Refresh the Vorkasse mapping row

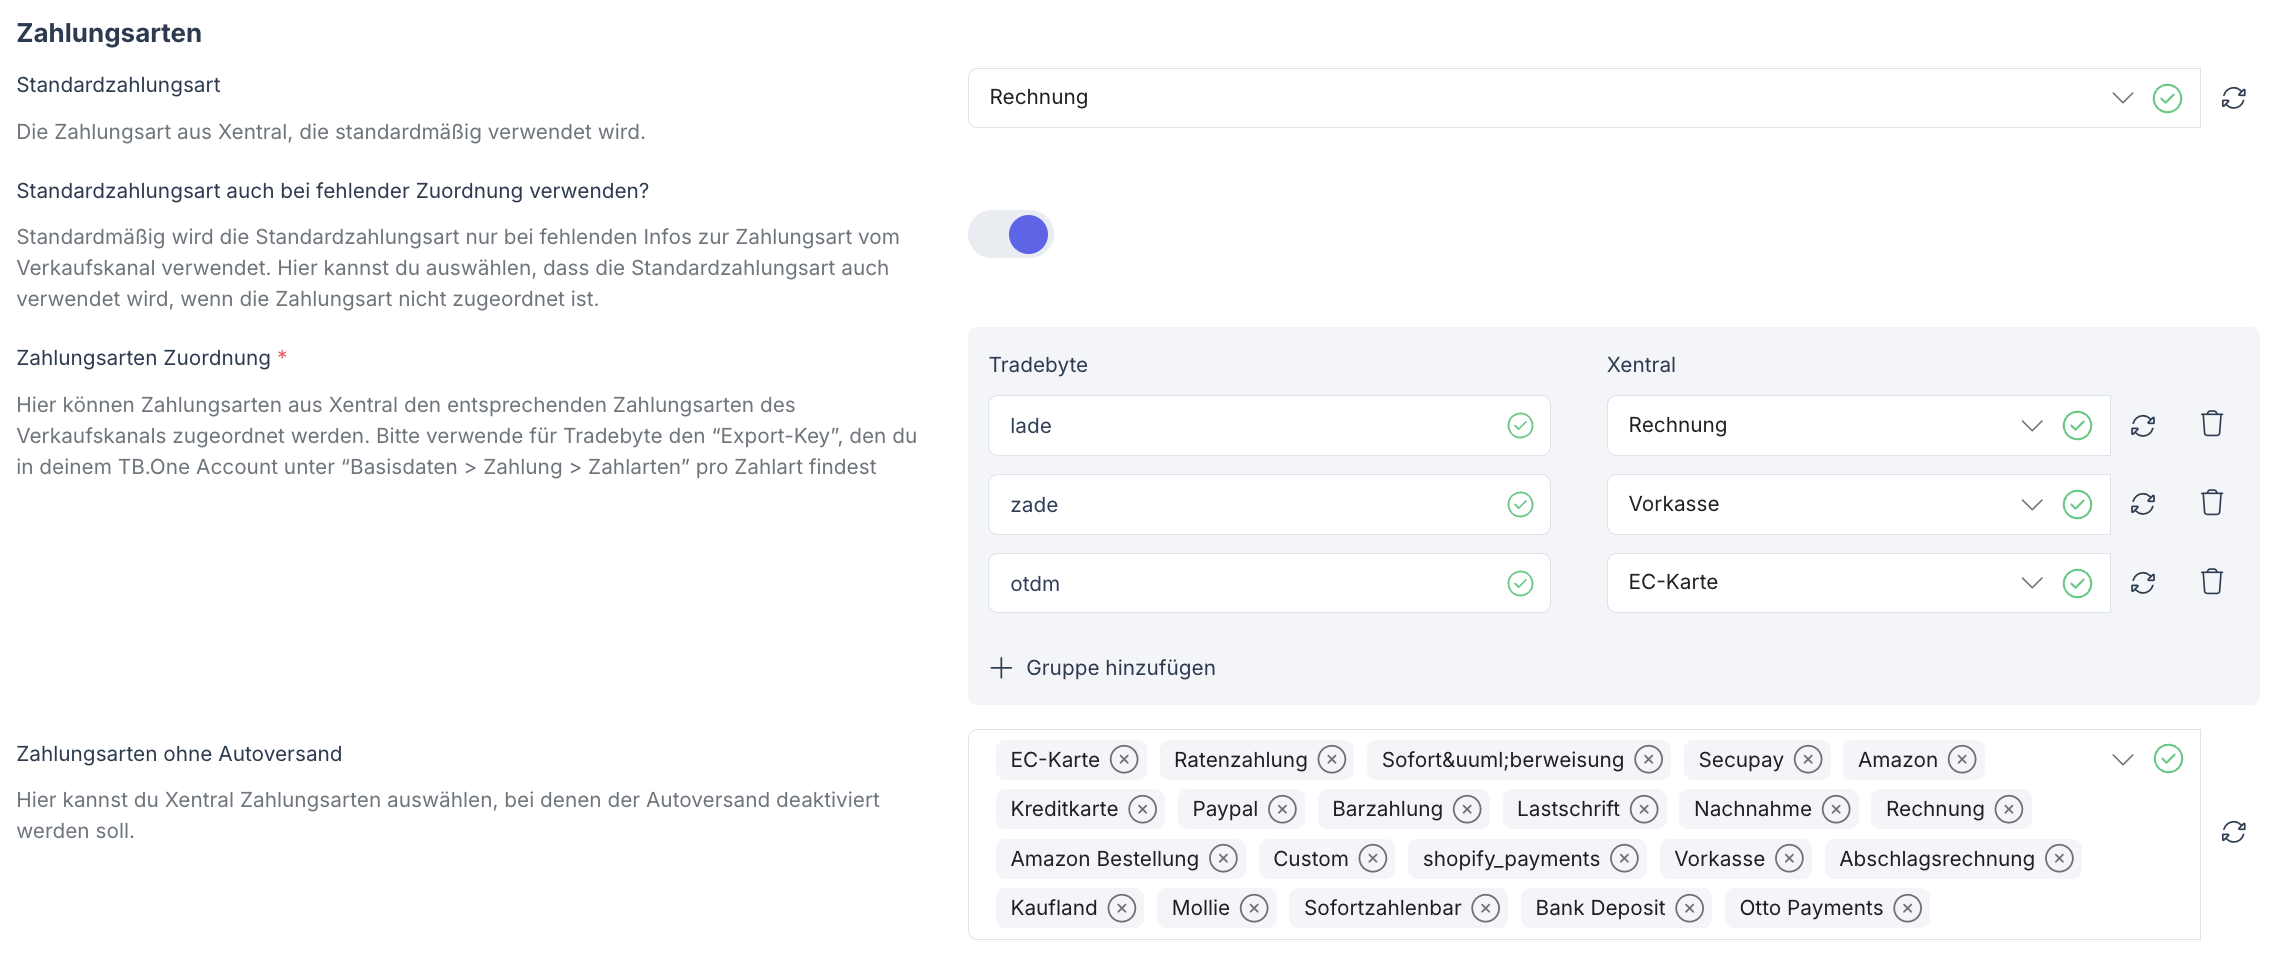pyautogui.click(x=2142, y=503)
